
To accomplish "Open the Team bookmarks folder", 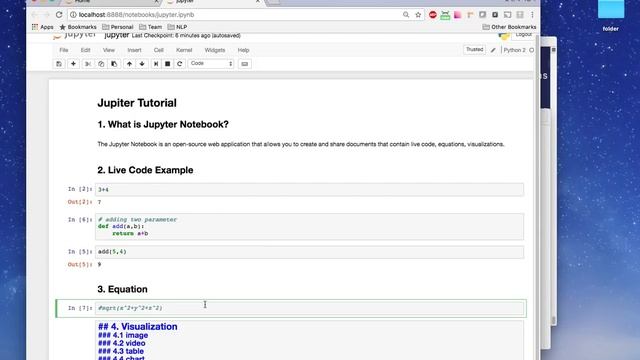I will click(150, 27).
